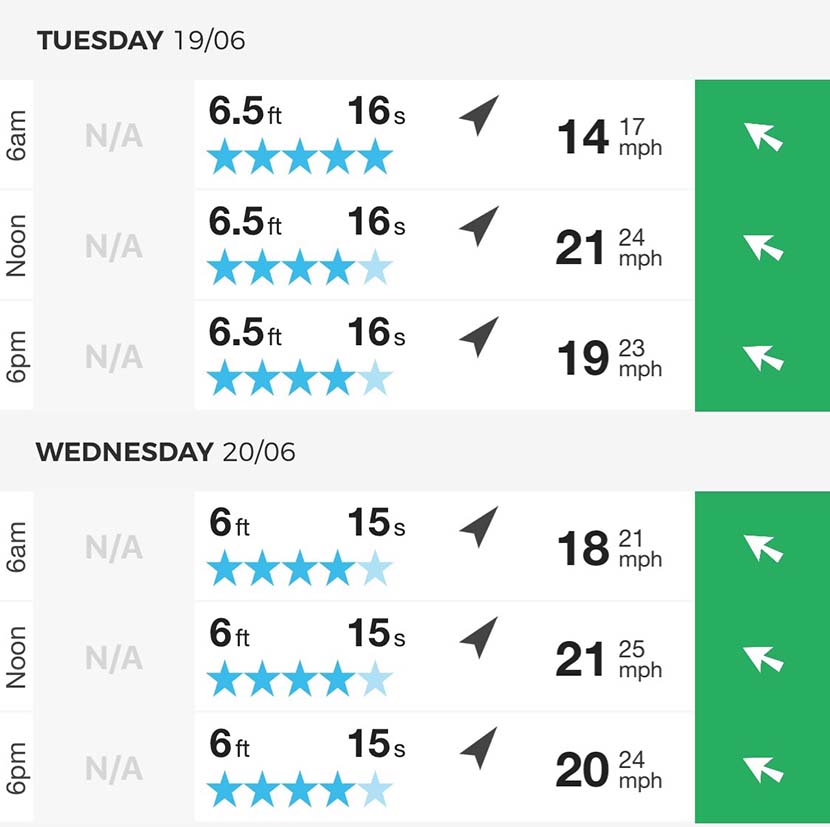Click Wednesday 6pm 20 mph wind speed
The height and width of the screenshot is (827, 830).
click(x=609, y=769)
